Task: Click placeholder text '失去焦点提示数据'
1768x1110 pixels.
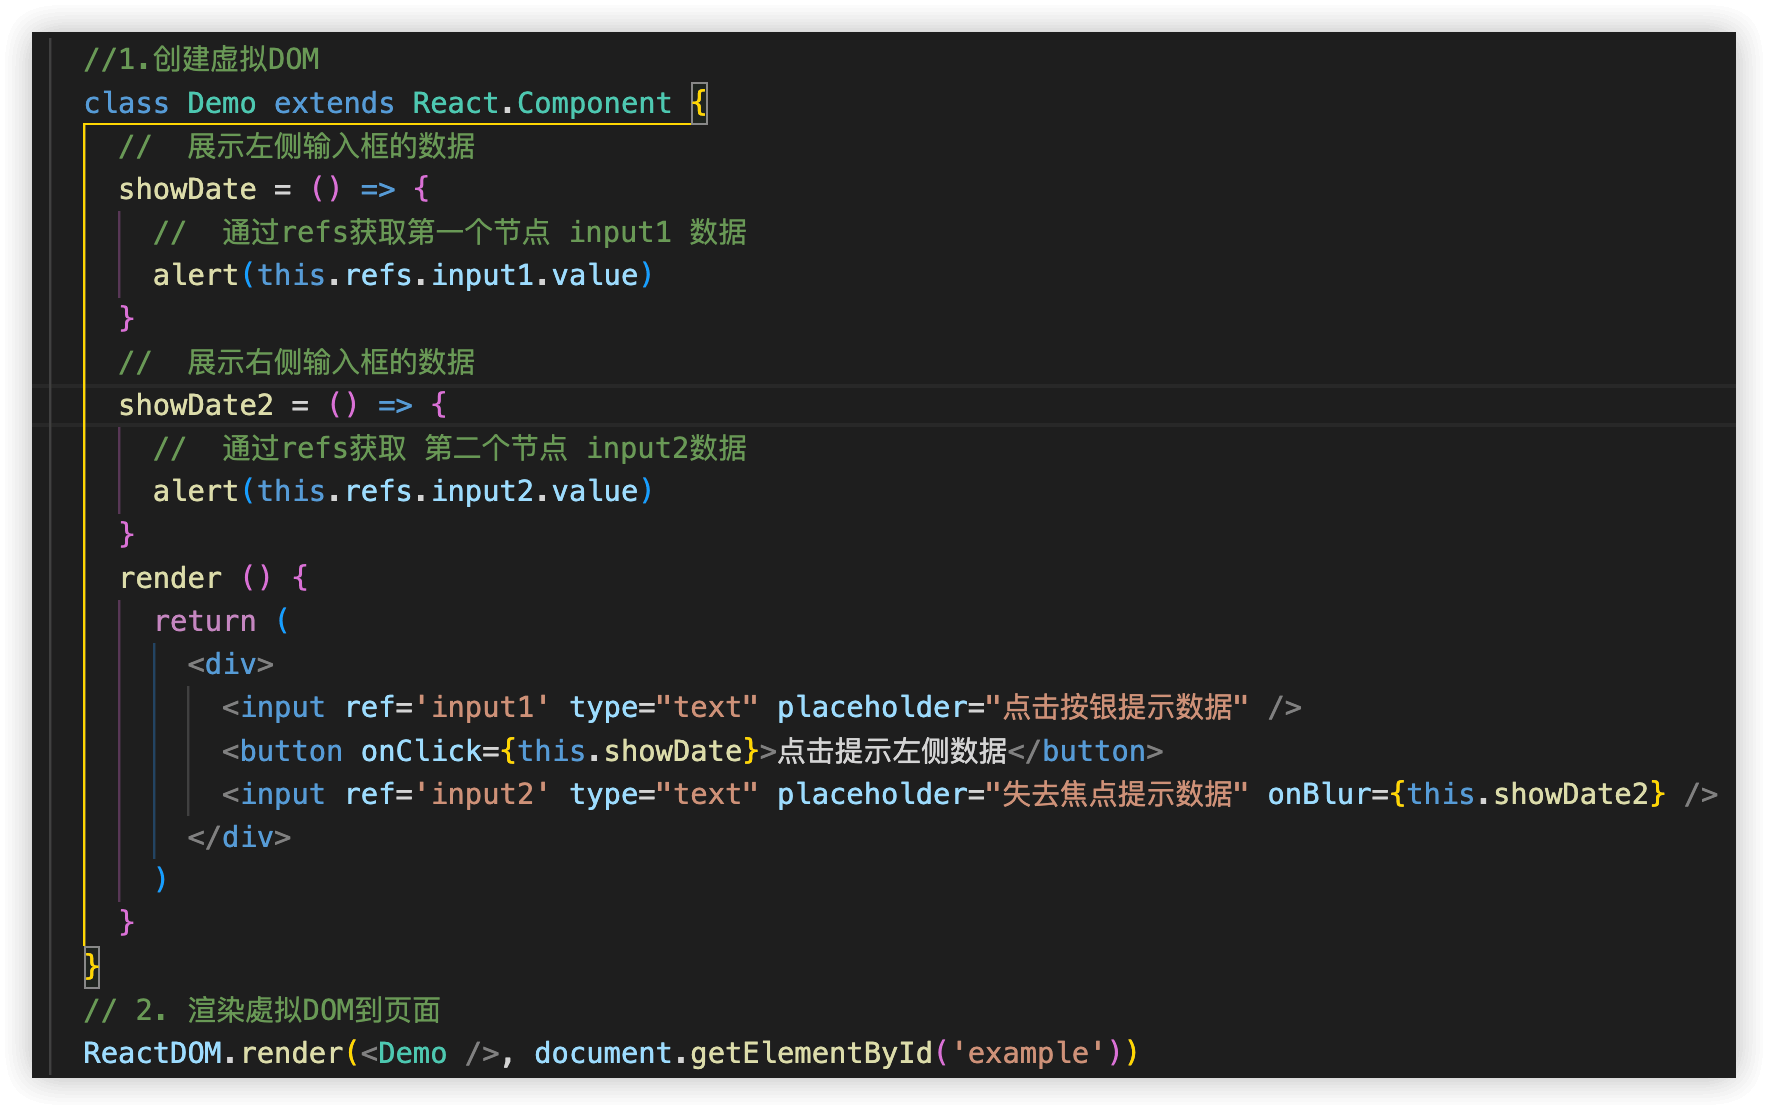Action: (1118, 794)
